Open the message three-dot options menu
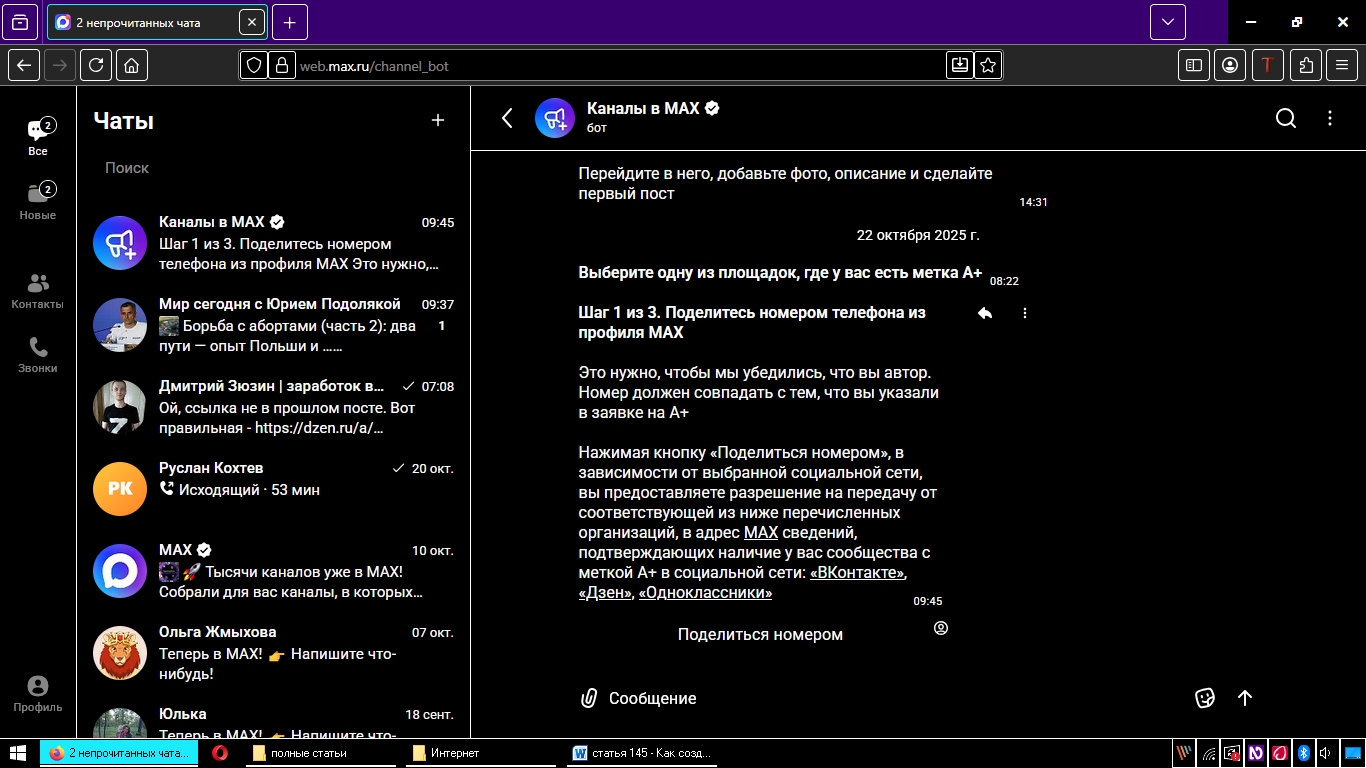 1025,313
